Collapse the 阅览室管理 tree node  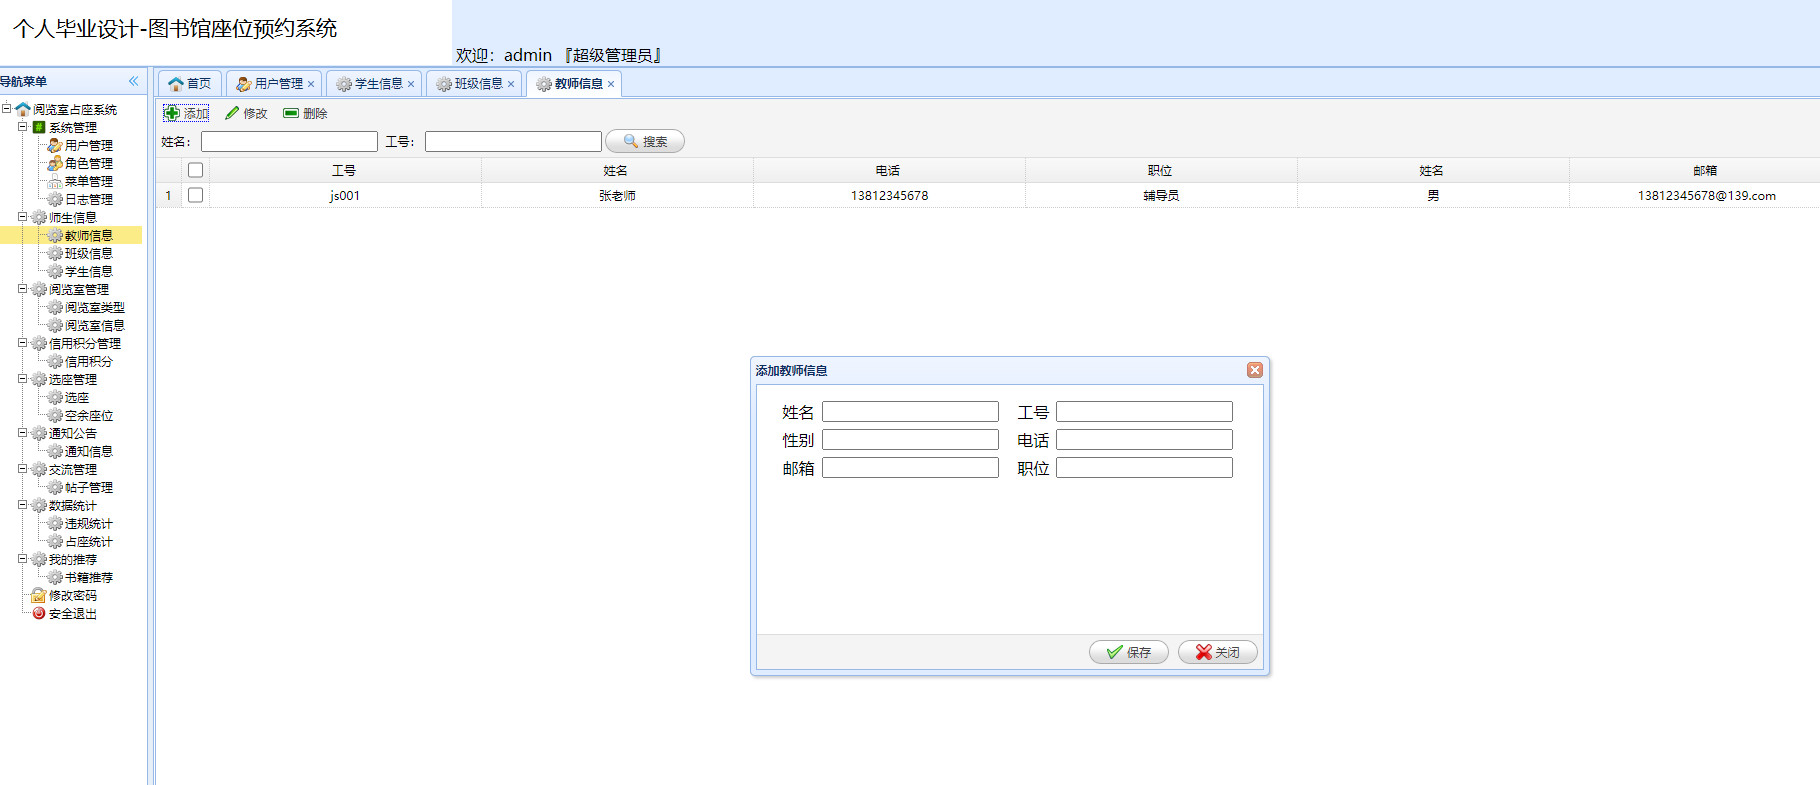tap(22, 289)
